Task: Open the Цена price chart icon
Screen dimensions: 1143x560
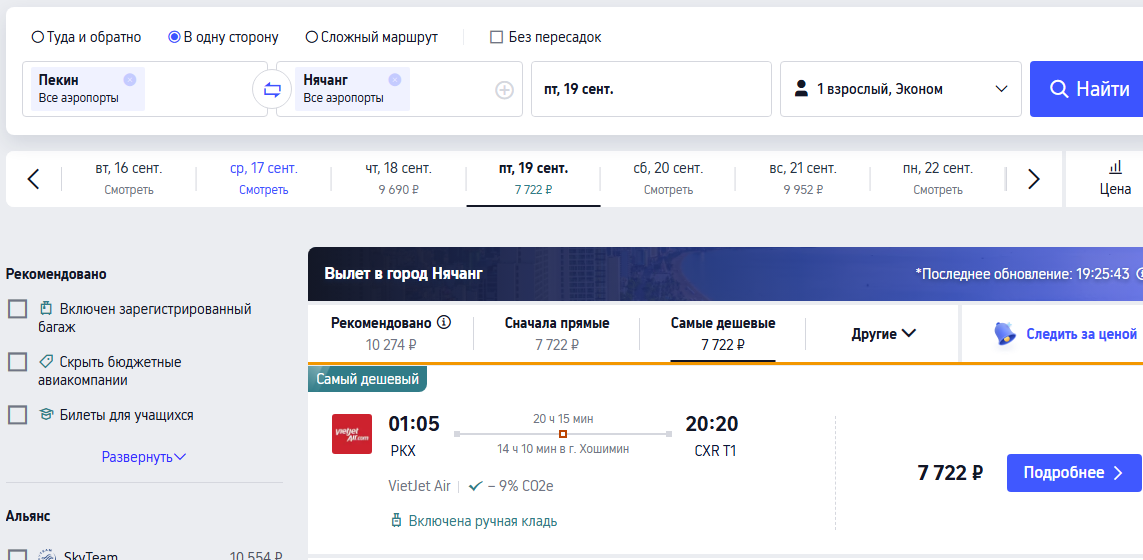Action: pos(1115,168)
